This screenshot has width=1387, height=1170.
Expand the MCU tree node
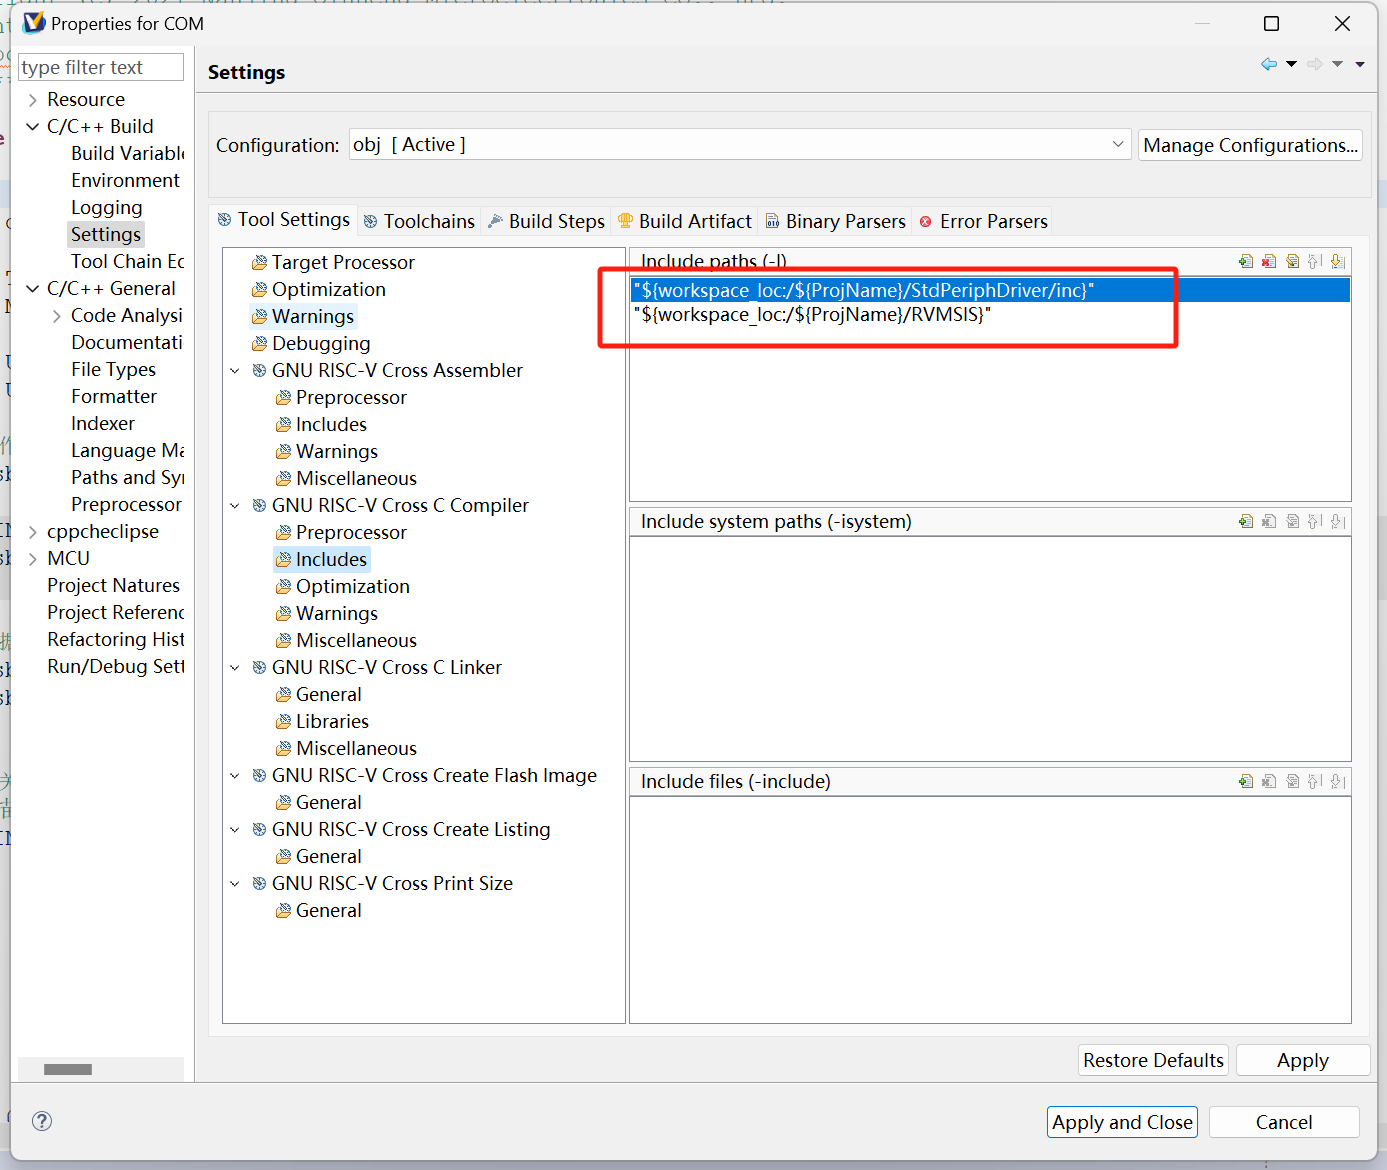[x=33, y=559]
